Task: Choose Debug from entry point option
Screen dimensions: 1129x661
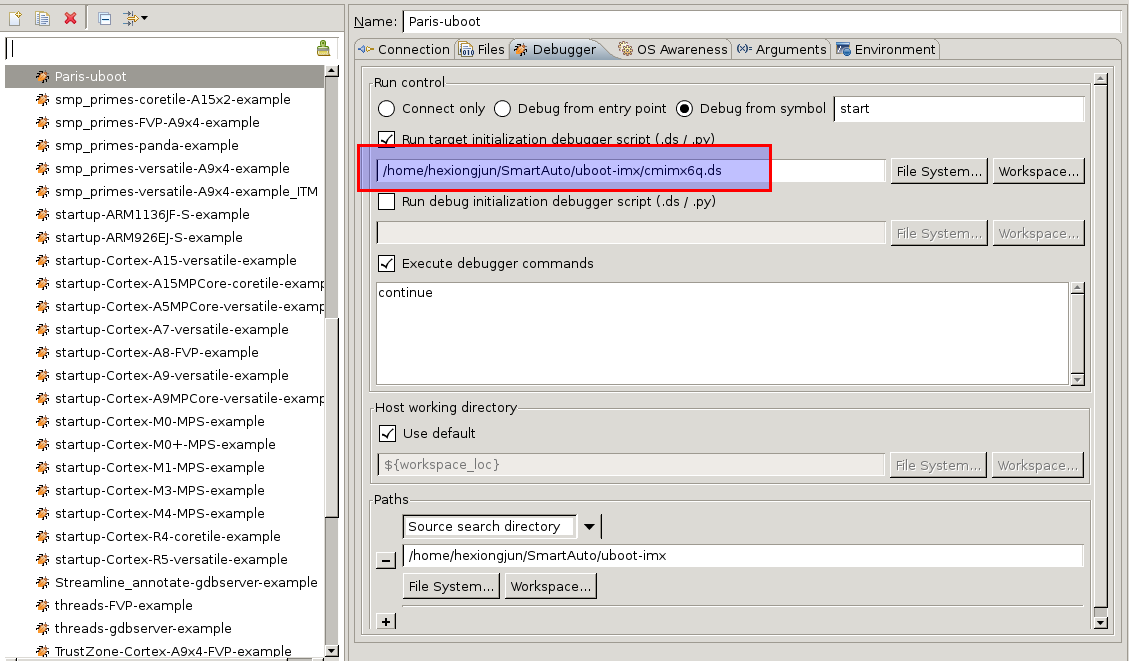Action: tap(502, 108)
